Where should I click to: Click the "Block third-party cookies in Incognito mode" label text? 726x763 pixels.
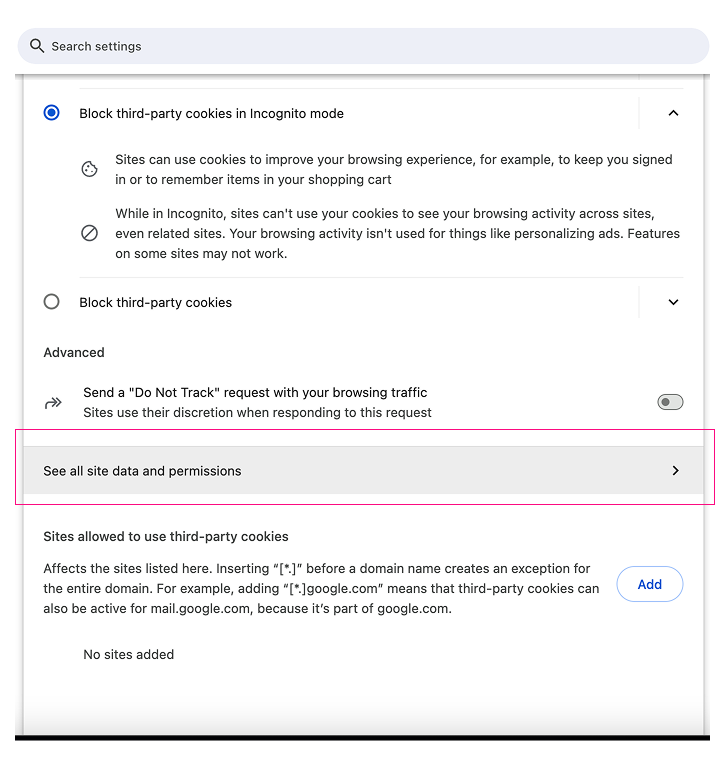coord(212,114)
